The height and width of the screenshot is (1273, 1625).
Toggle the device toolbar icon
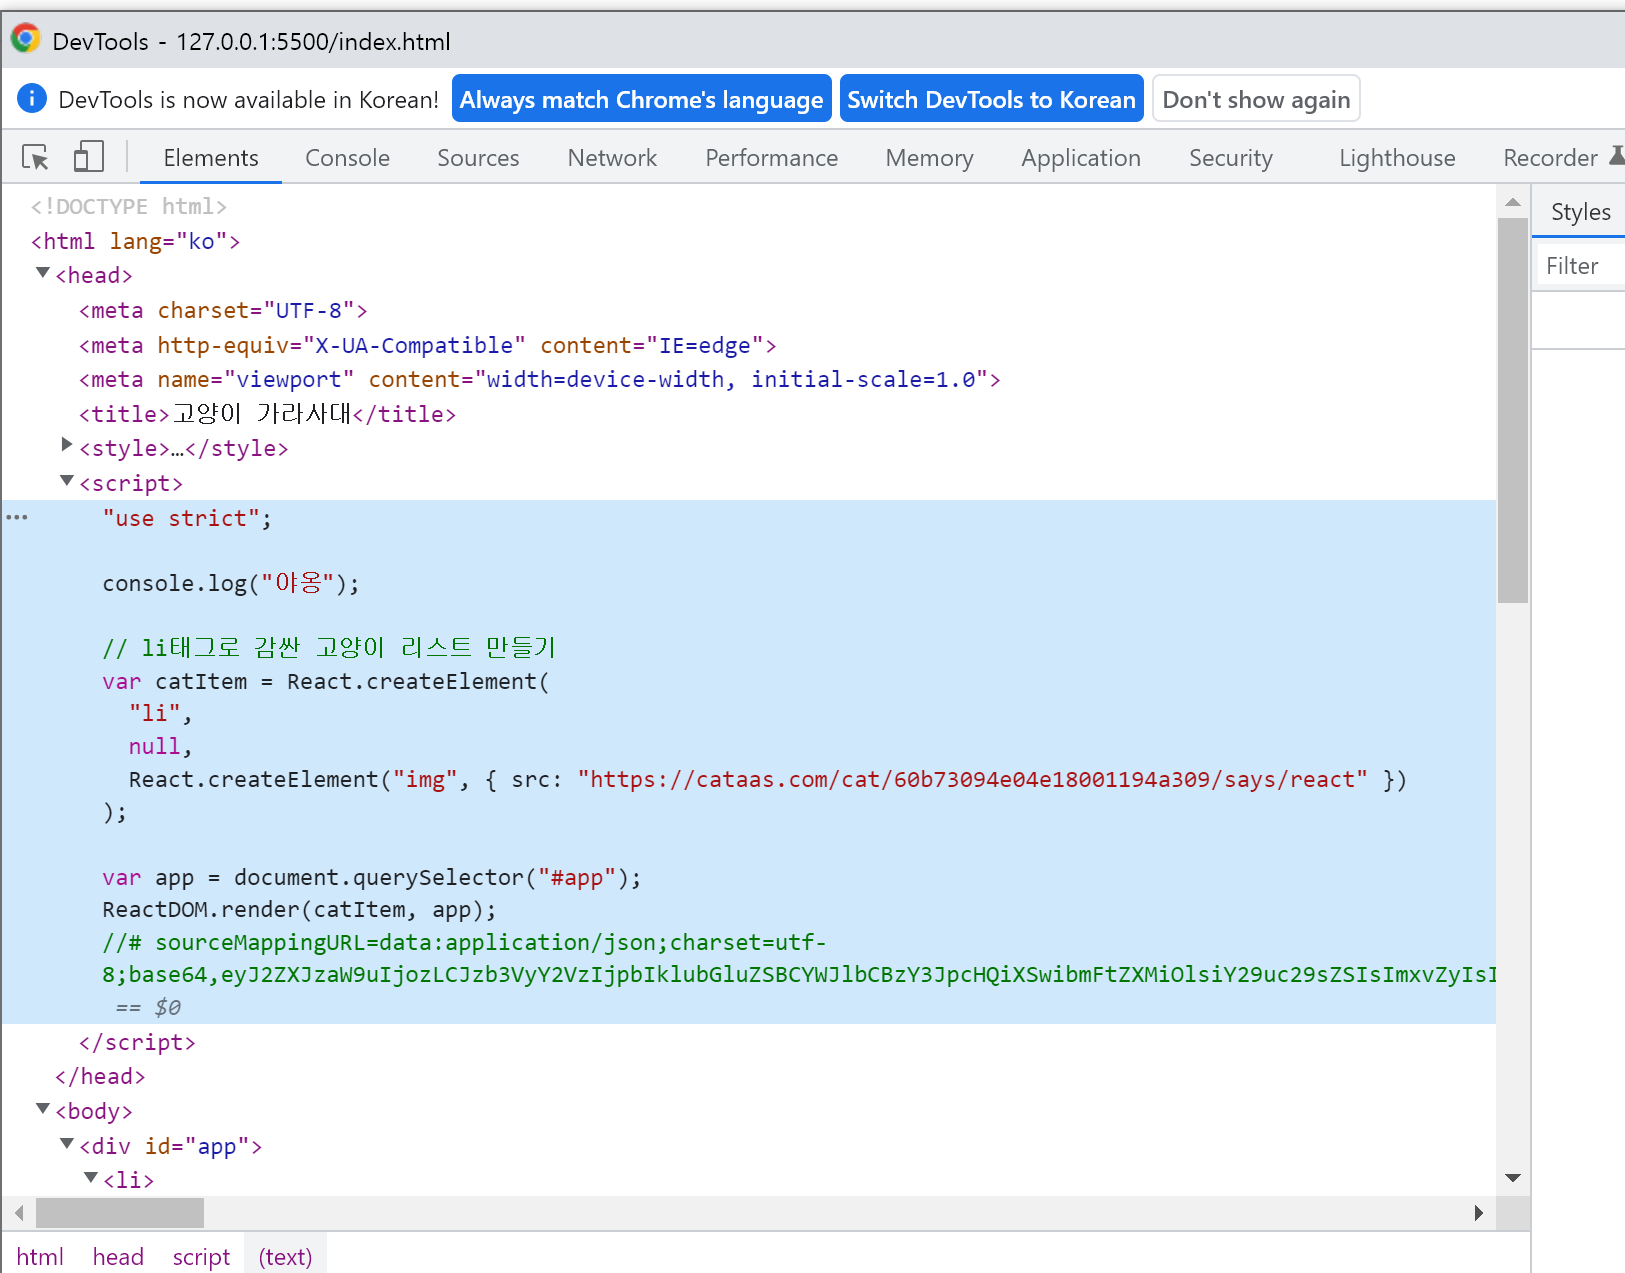pos(89,157)
